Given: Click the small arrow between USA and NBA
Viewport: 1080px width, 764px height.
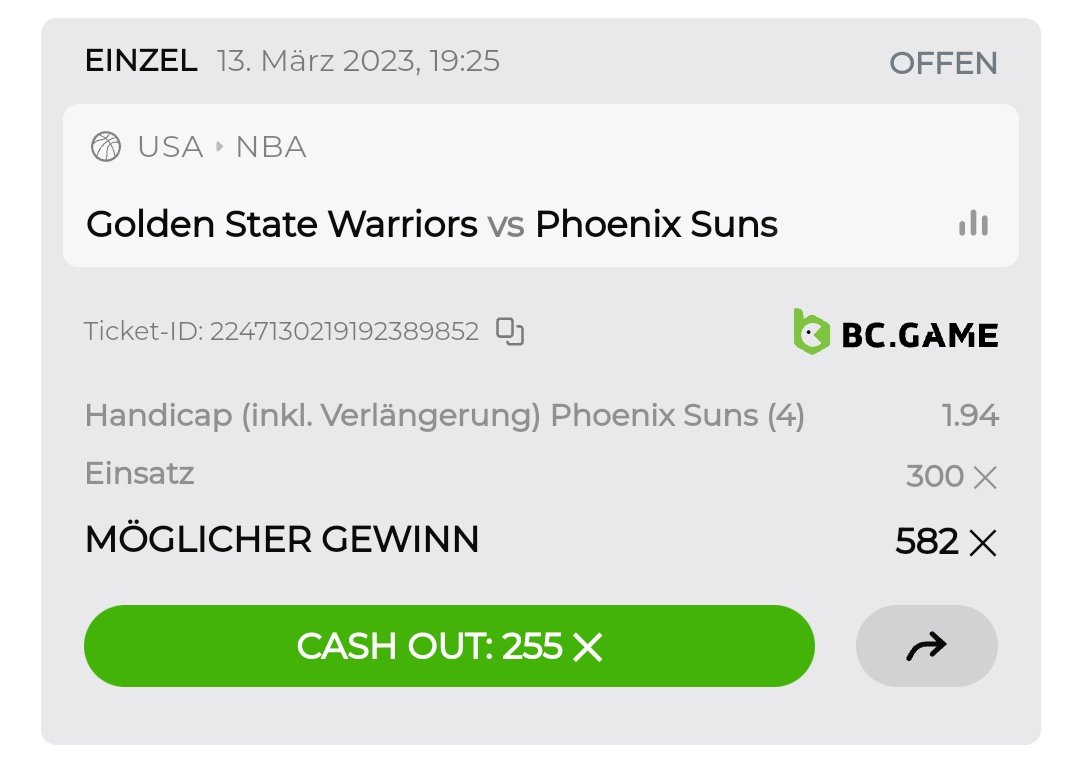Looking at the screenshot, I should [220, 147].
